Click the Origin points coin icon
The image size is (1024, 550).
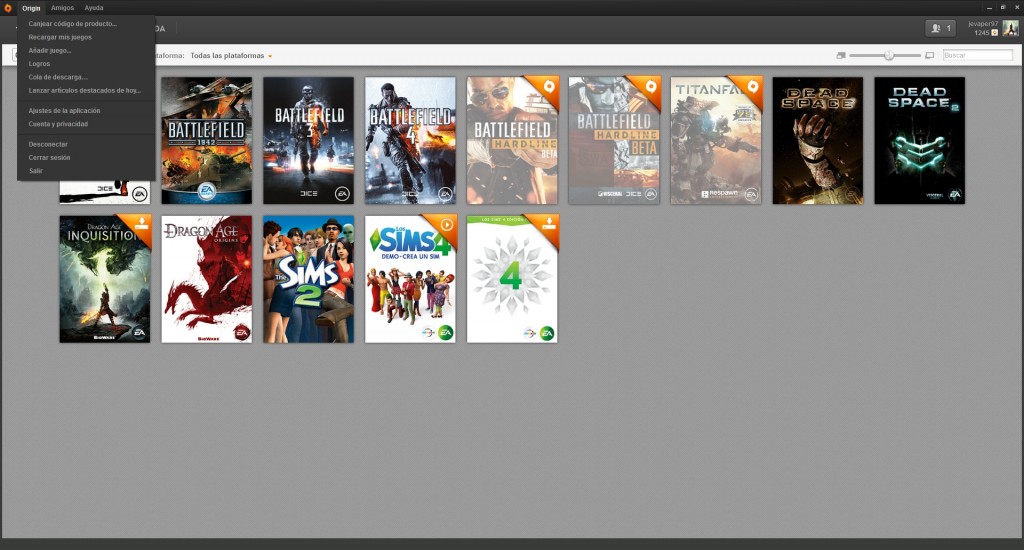coord(995,33)
